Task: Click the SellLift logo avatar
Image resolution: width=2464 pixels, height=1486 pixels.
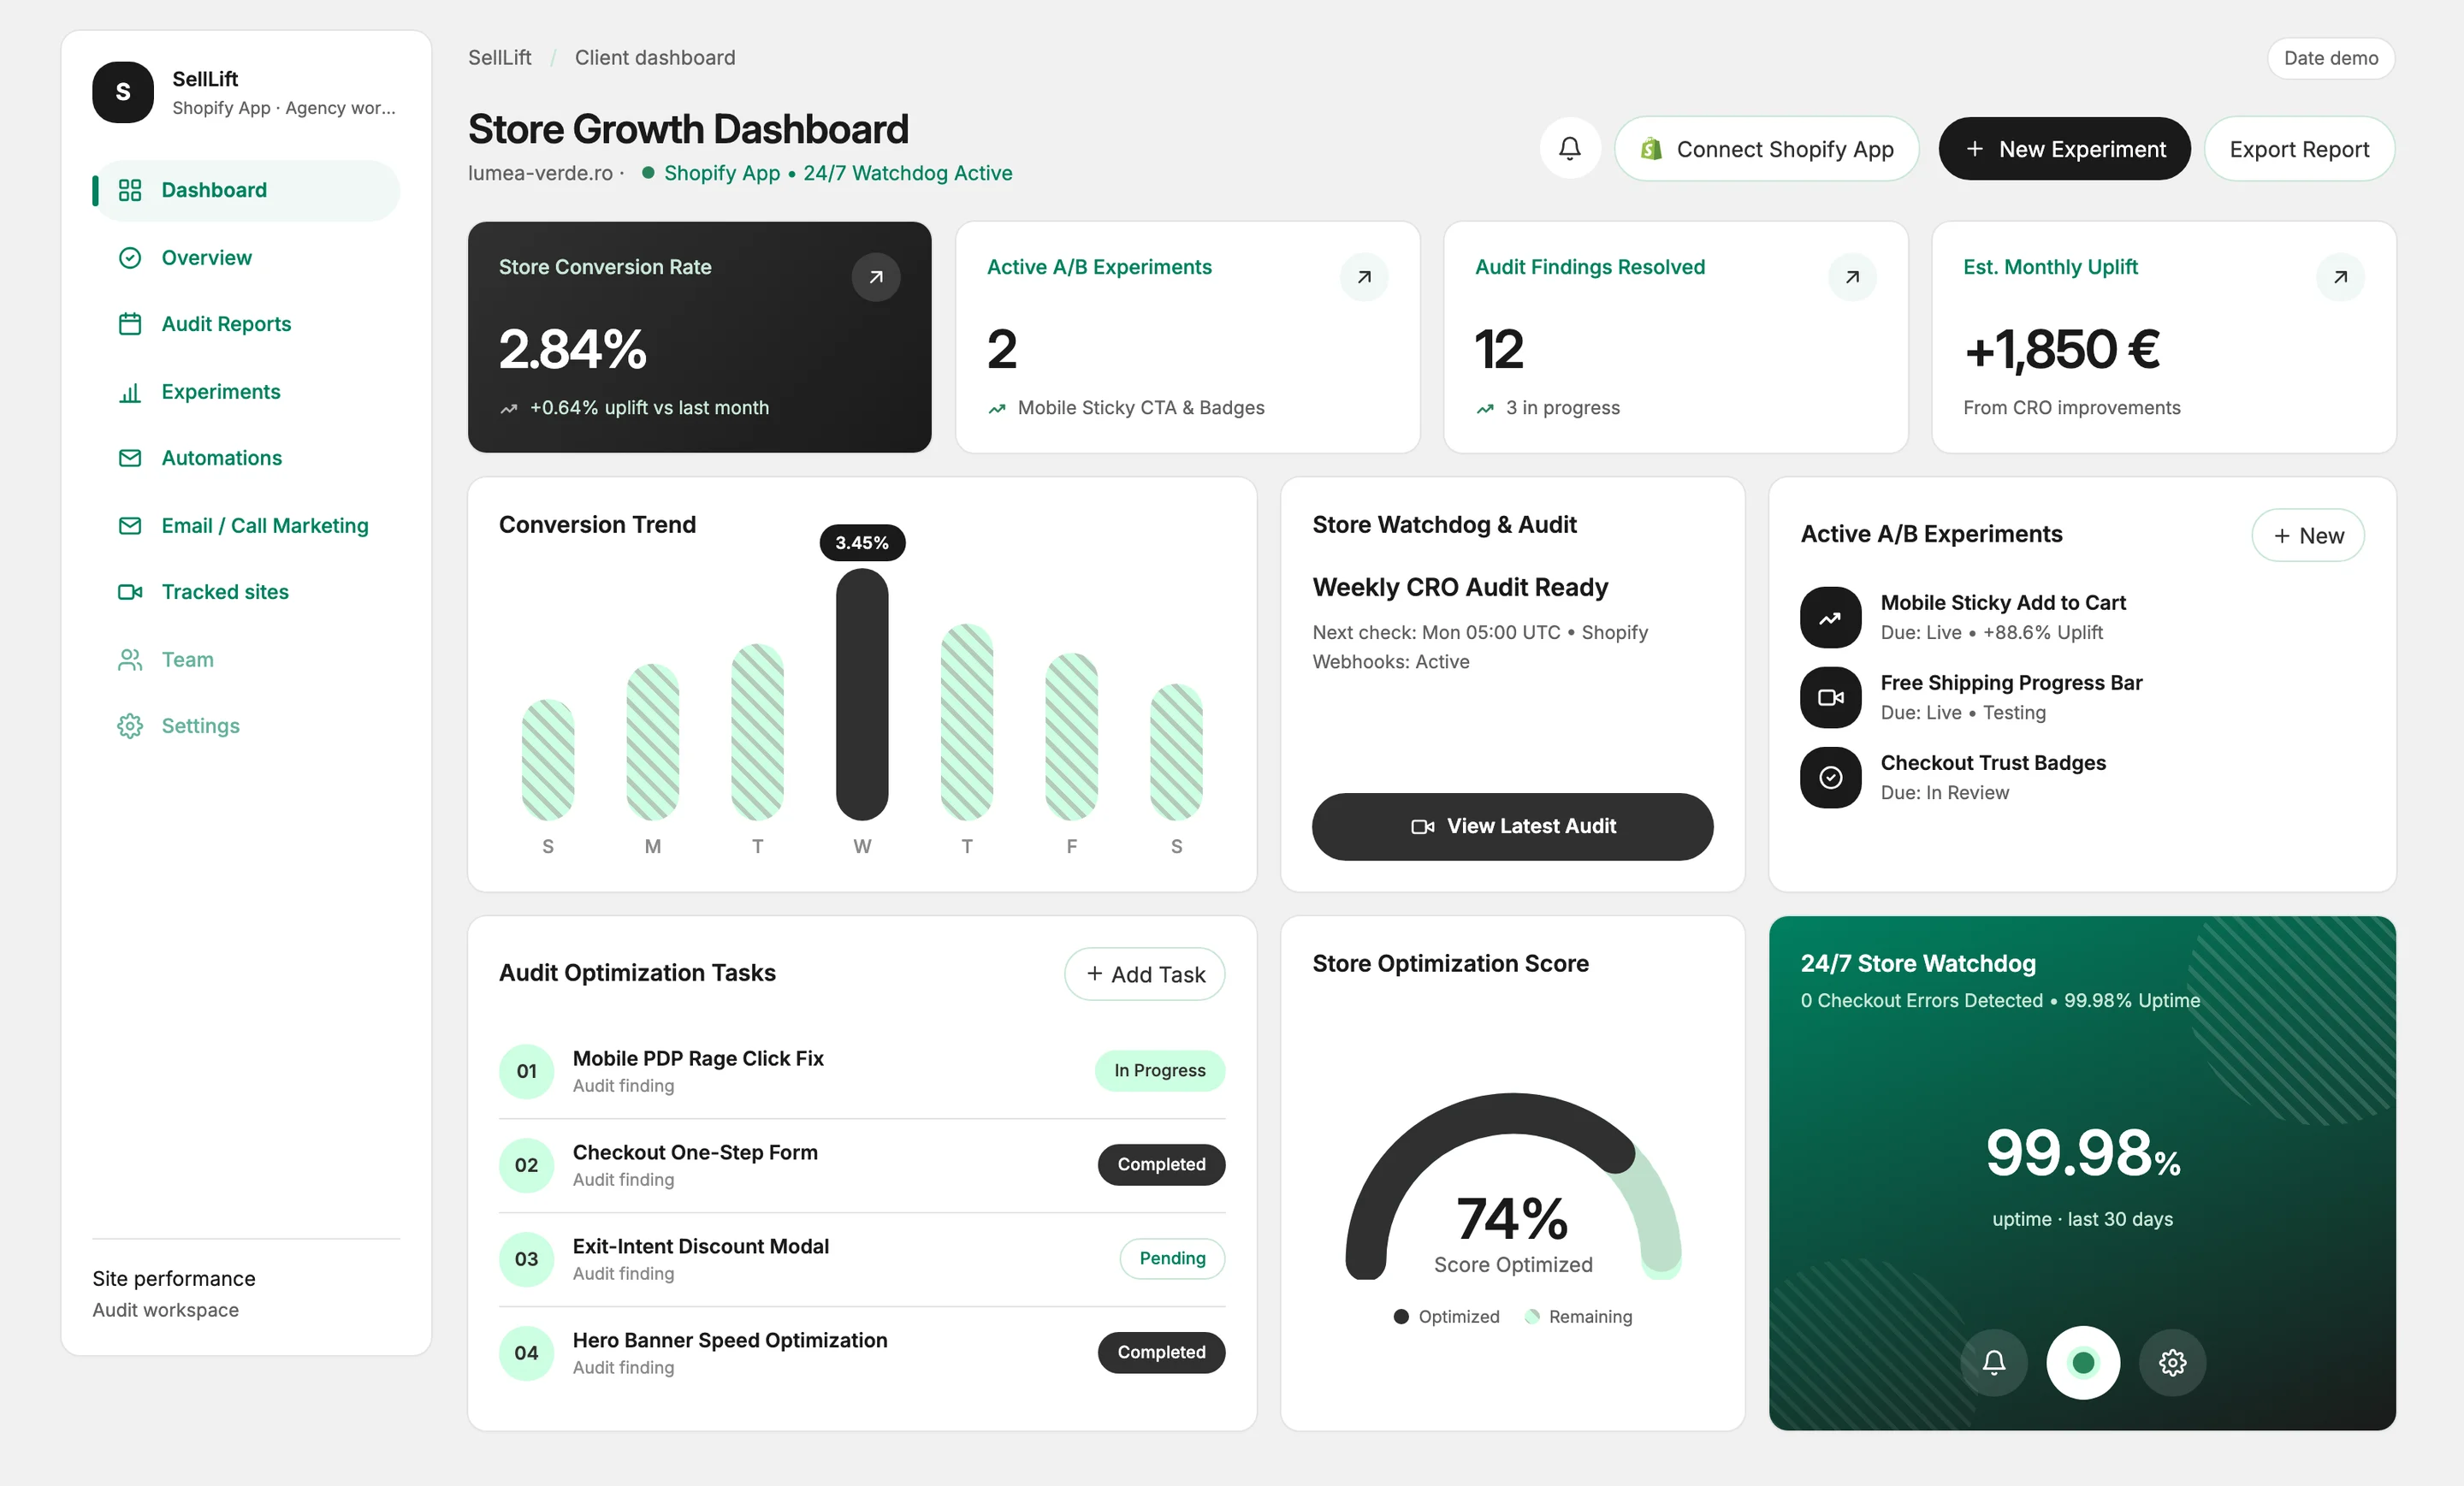Action: pyautogui.click(x=123, y=92)
